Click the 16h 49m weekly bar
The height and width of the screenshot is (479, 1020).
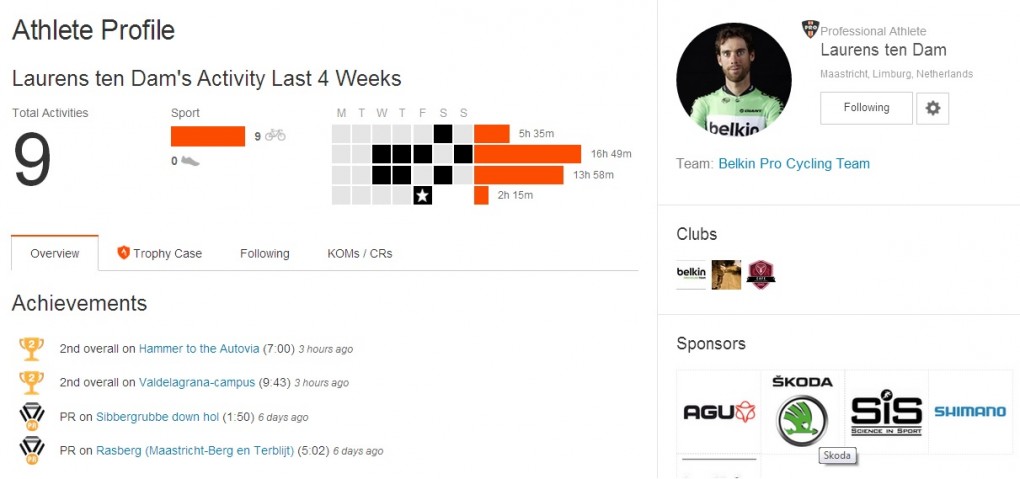(x=527, y=154)
